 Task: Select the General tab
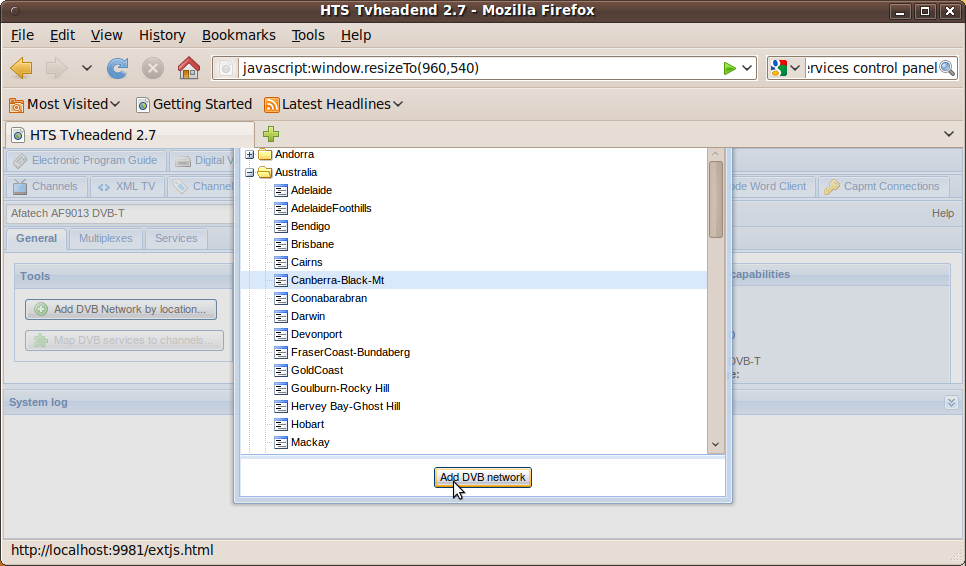tap(36, 239)
